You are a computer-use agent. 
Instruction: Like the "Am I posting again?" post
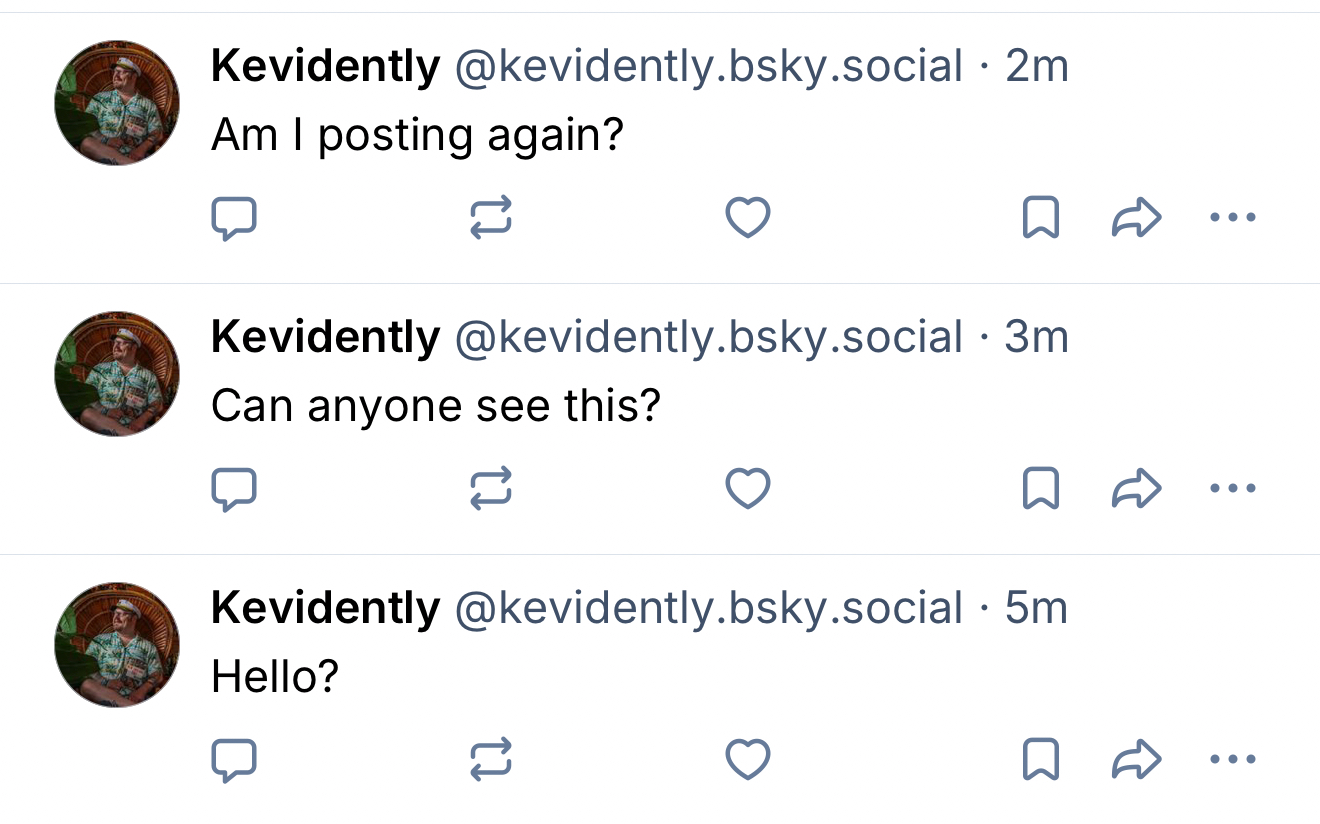point(747,217)
